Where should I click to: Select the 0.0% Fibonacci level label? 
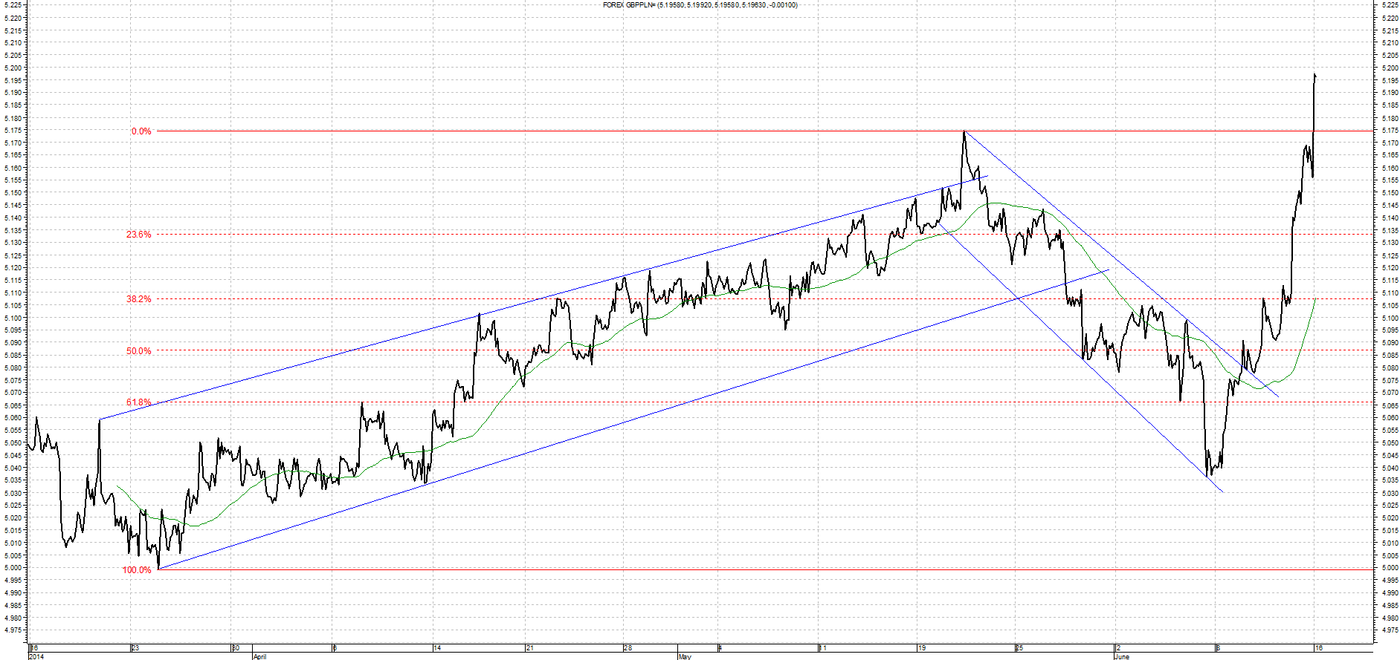coord(141,131)
